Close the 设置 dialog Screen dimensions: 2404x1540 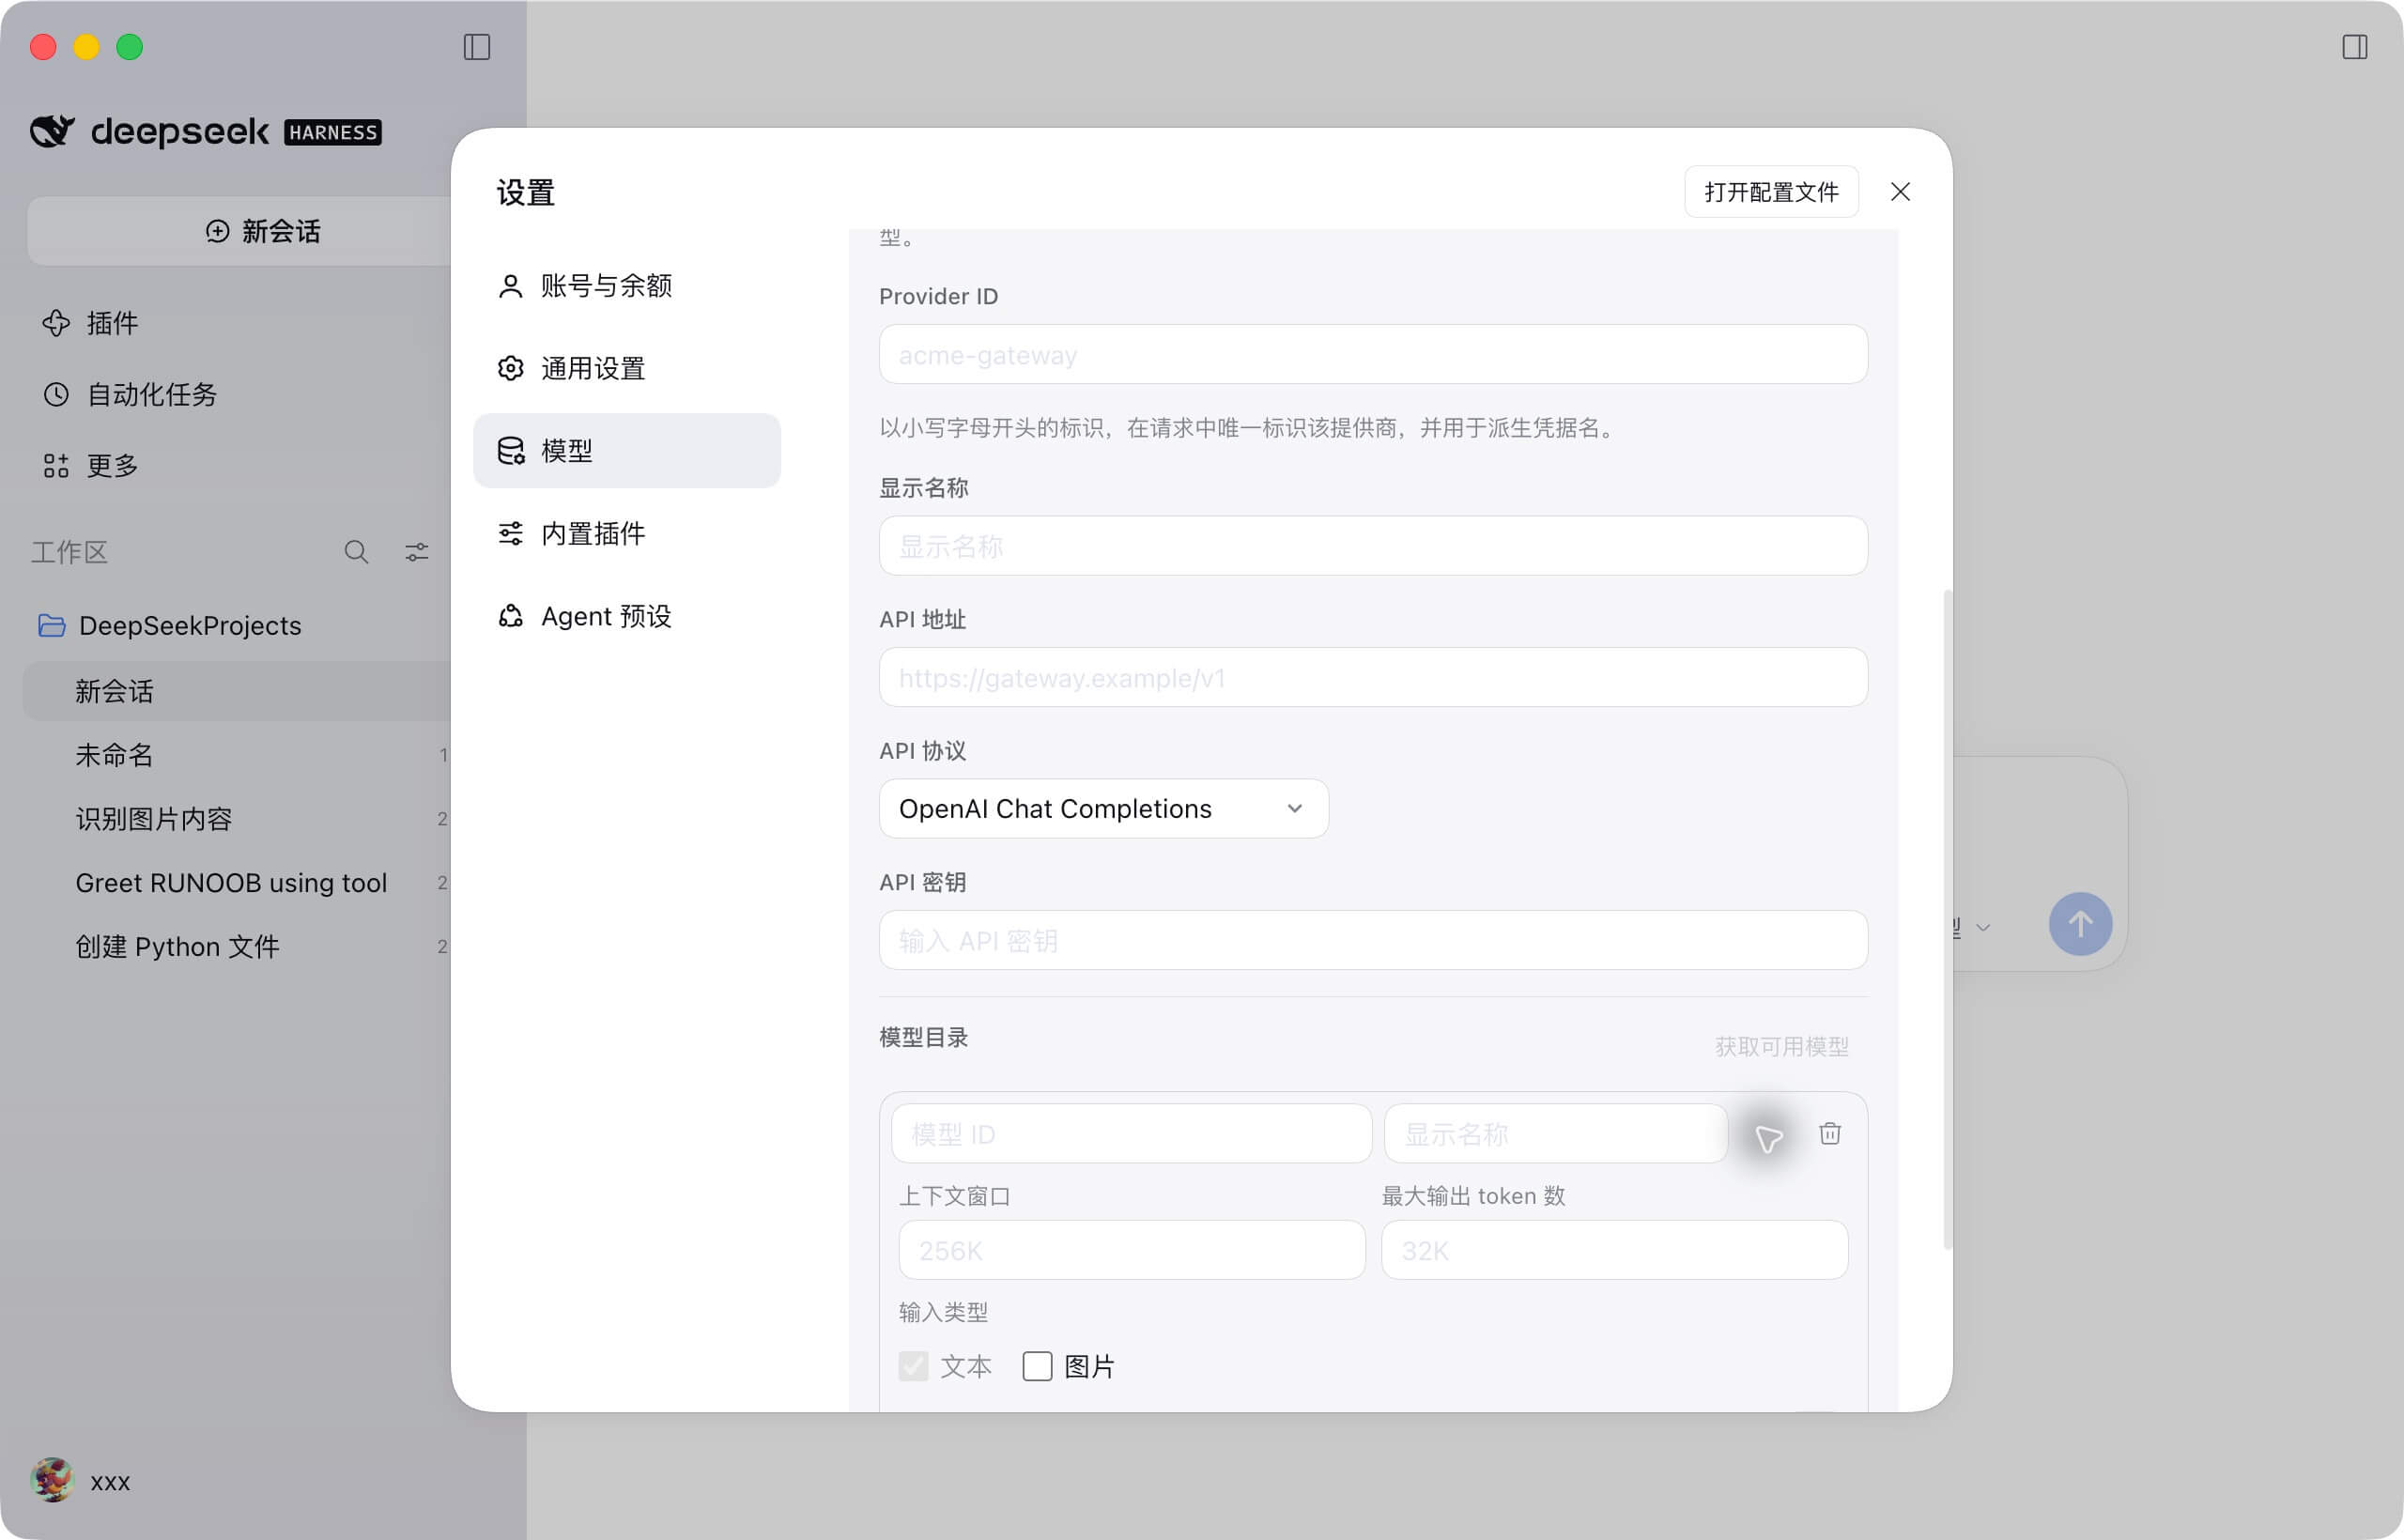tap(1900, 192)
